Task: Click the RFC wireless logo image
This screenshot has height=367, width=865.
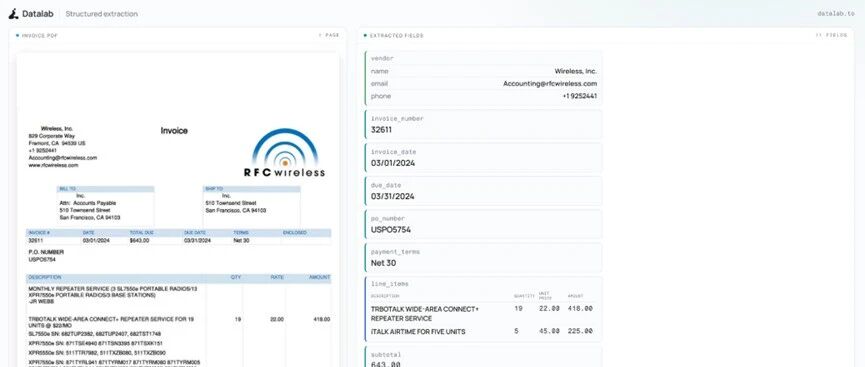Action: point(285,153)
